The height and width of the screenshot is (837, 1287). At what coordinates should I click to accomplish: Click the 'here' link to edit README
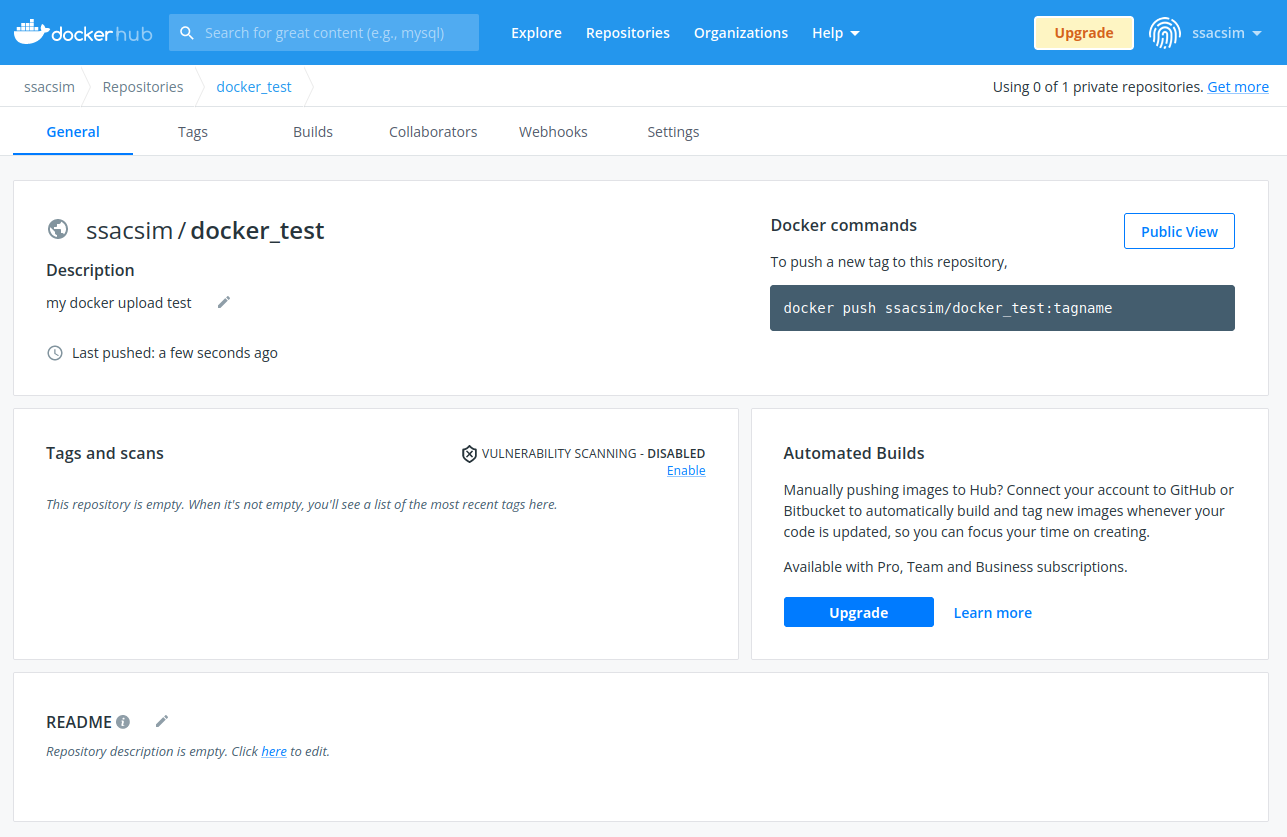pyautogui.click(x=274, y=751)
